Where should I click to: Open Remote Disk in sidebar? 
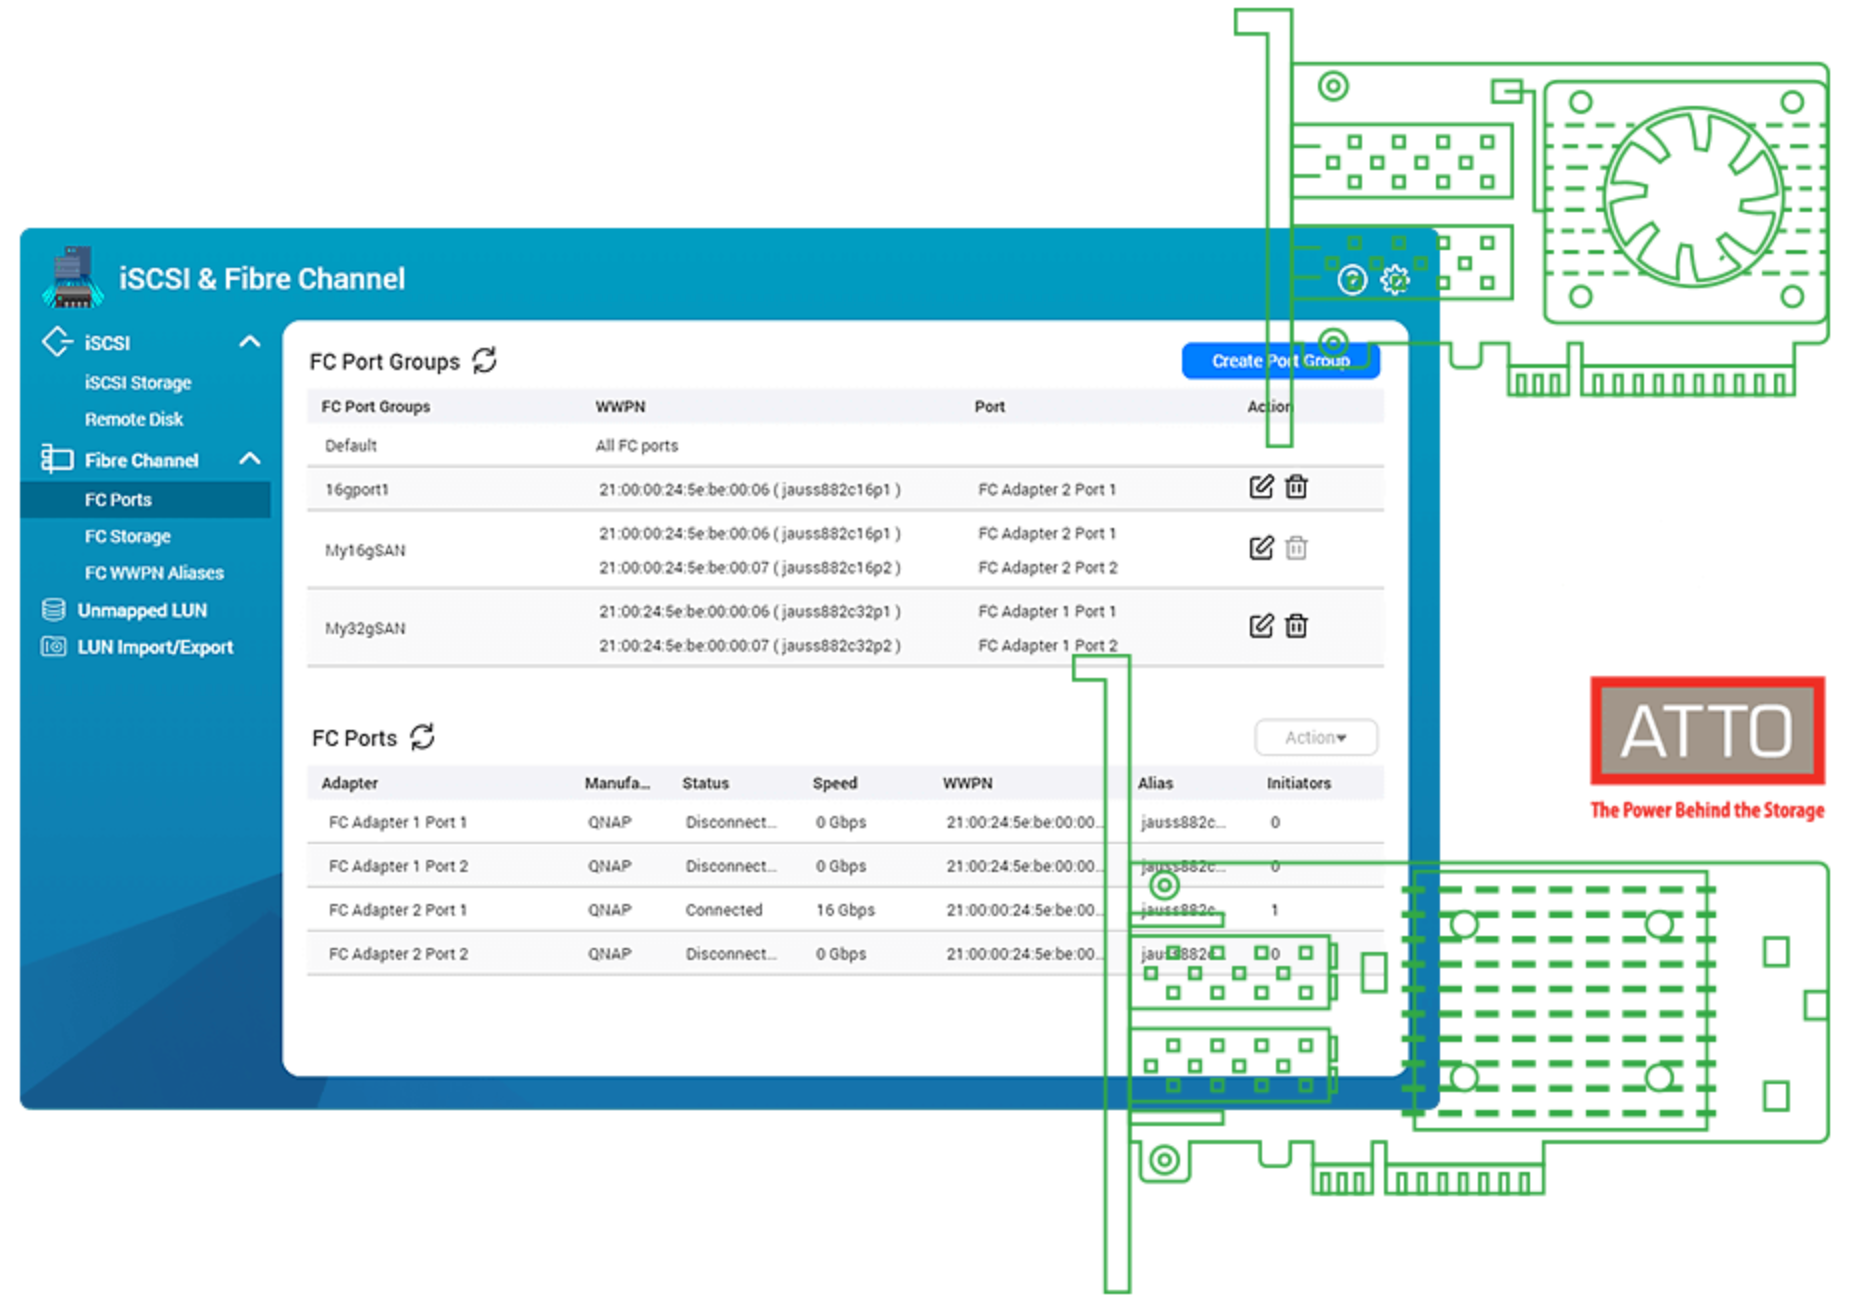point(133,419)
